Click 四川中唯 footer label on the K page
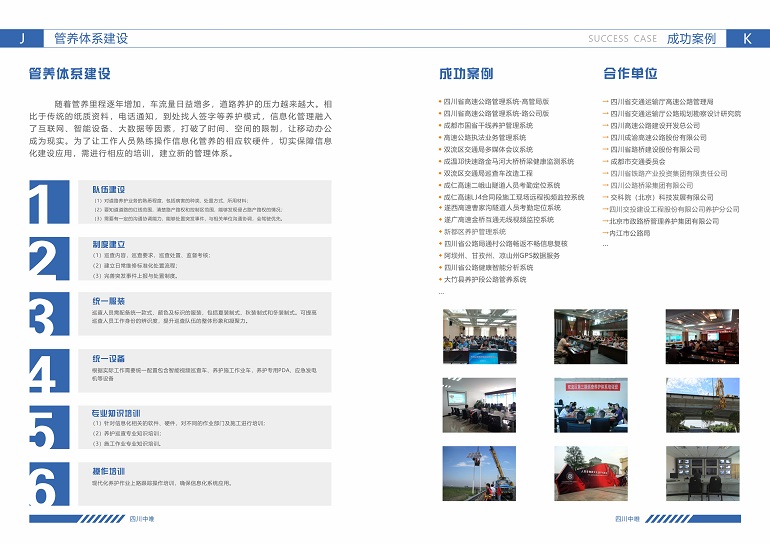The image size is (770, 544). click(x=627, y=518)
